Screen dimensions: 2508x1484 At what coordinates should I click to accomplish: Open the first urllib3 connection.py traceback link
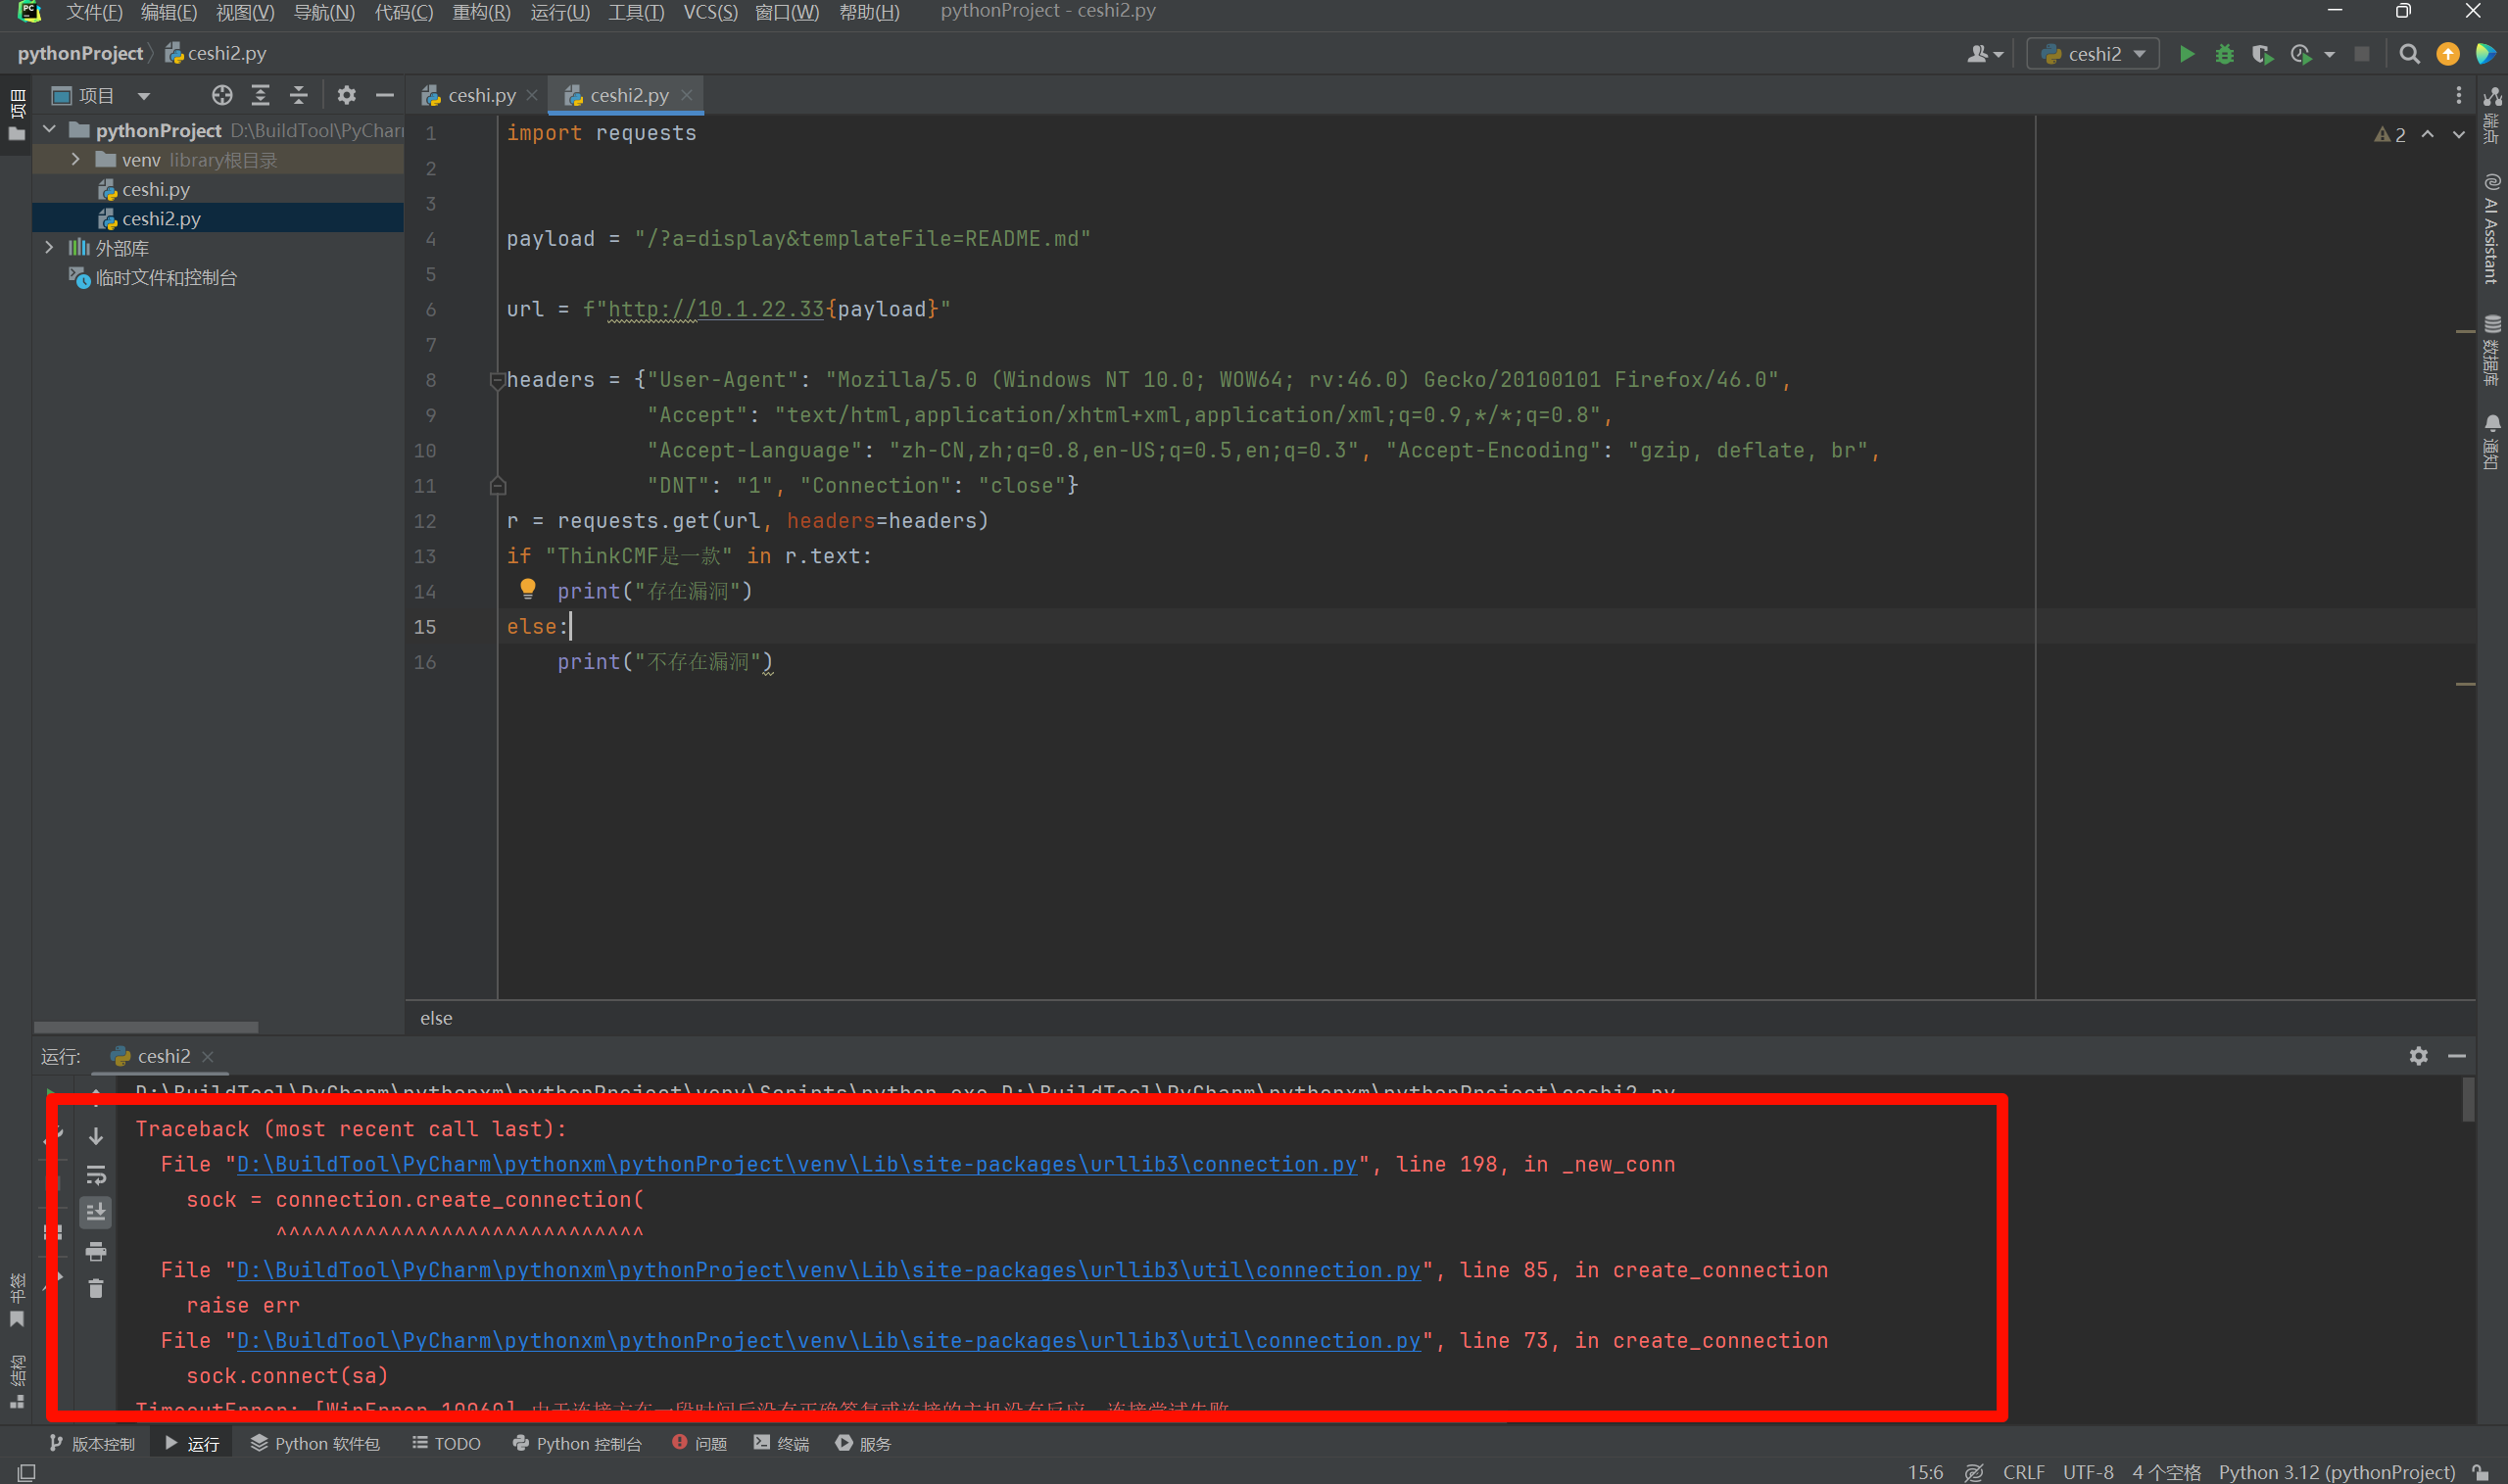tap(796, 1164)
